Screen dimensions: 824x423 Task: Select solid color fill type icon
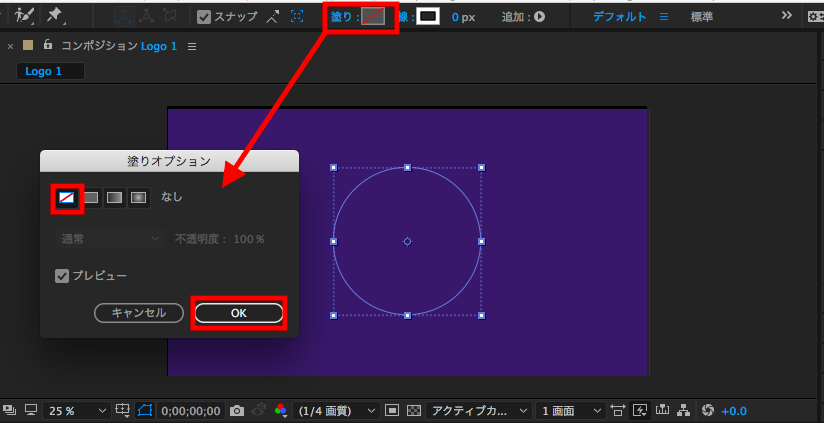(x=91, y=198)
